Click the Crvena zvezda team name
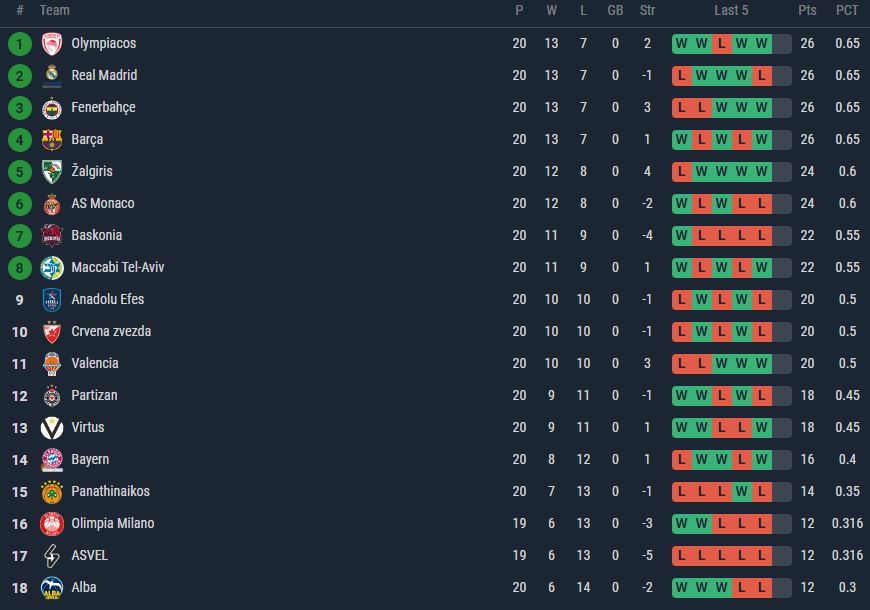 tap(111, 331)
